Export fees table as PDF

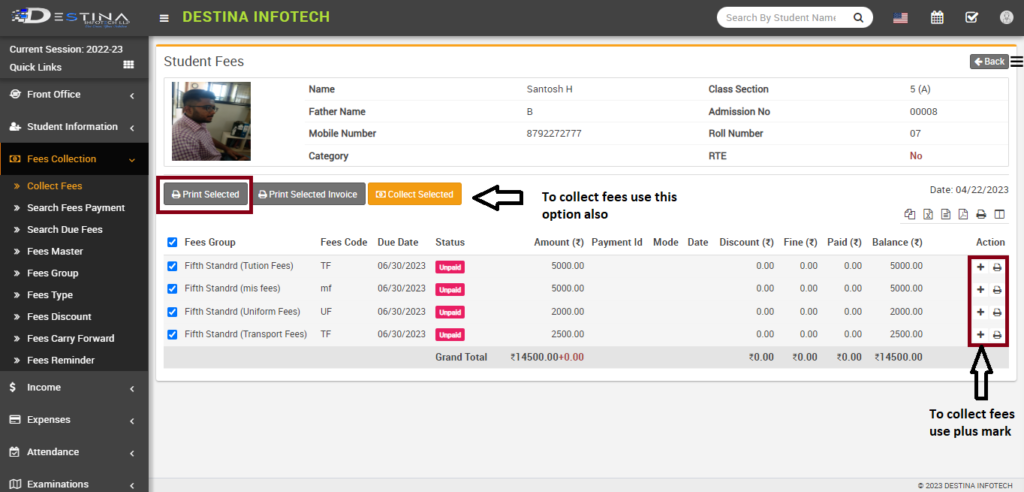click(962, 214)
